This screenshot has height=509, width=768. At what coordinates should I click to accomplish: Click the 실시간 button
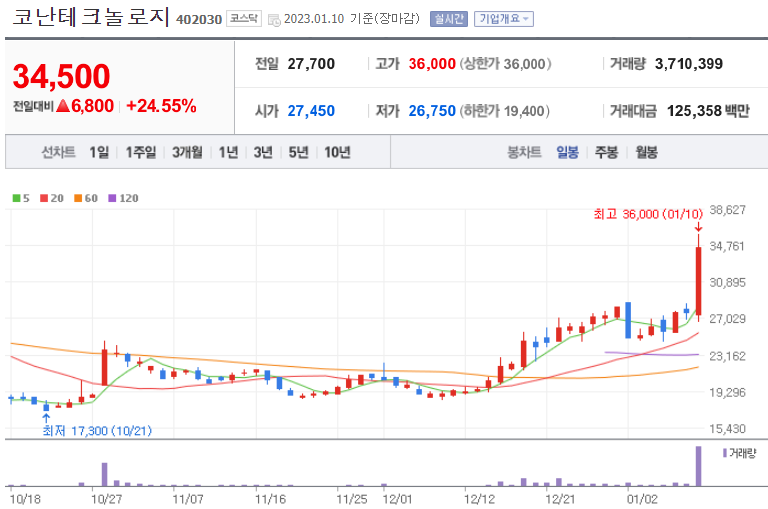(x=449, y=19)
